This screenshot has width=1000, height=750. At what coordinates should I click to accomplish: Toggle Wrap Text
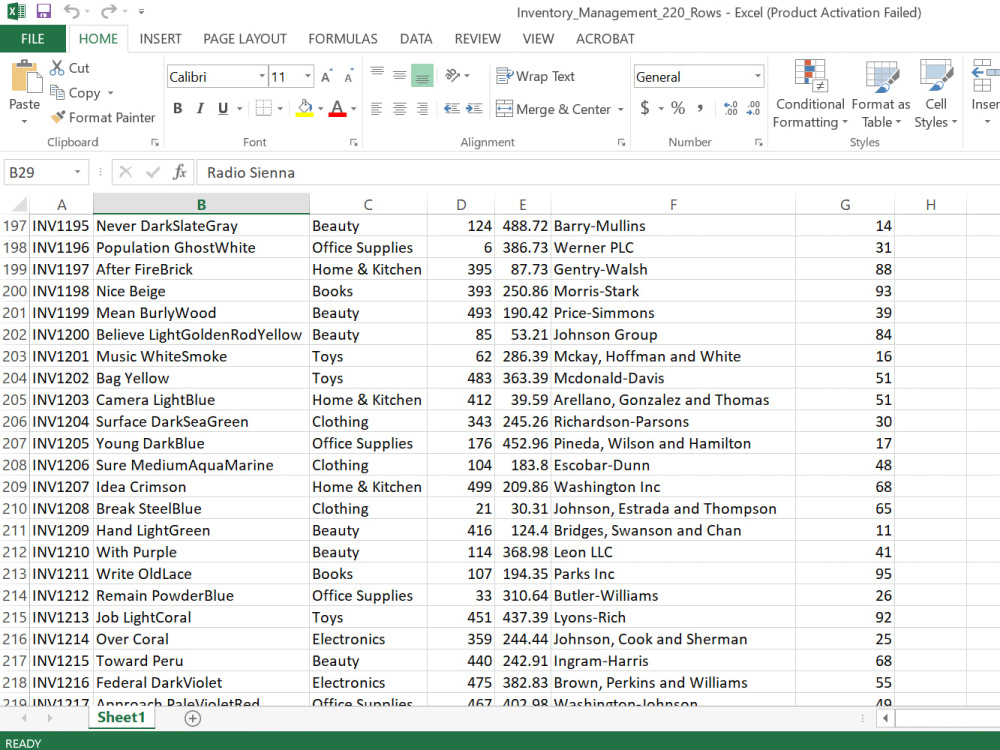536,77
